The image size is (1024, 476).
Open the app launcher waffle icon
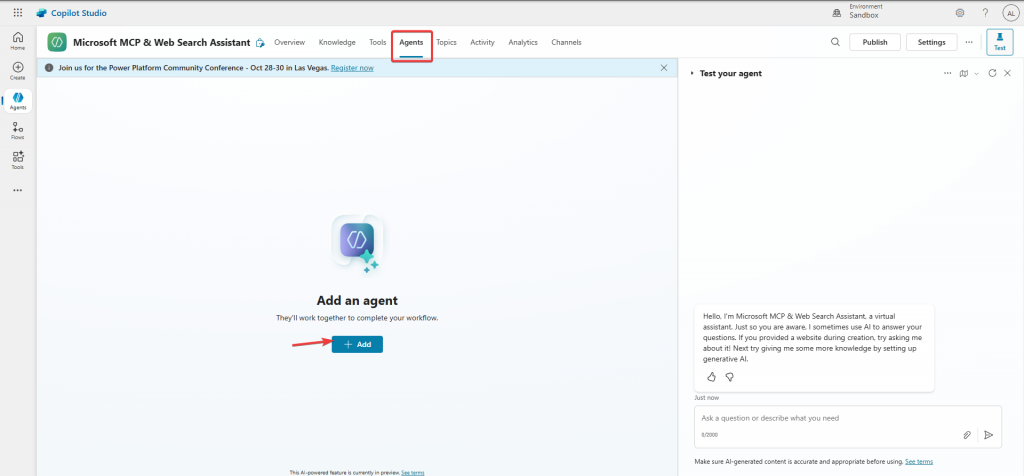click(x=18, y=12)
